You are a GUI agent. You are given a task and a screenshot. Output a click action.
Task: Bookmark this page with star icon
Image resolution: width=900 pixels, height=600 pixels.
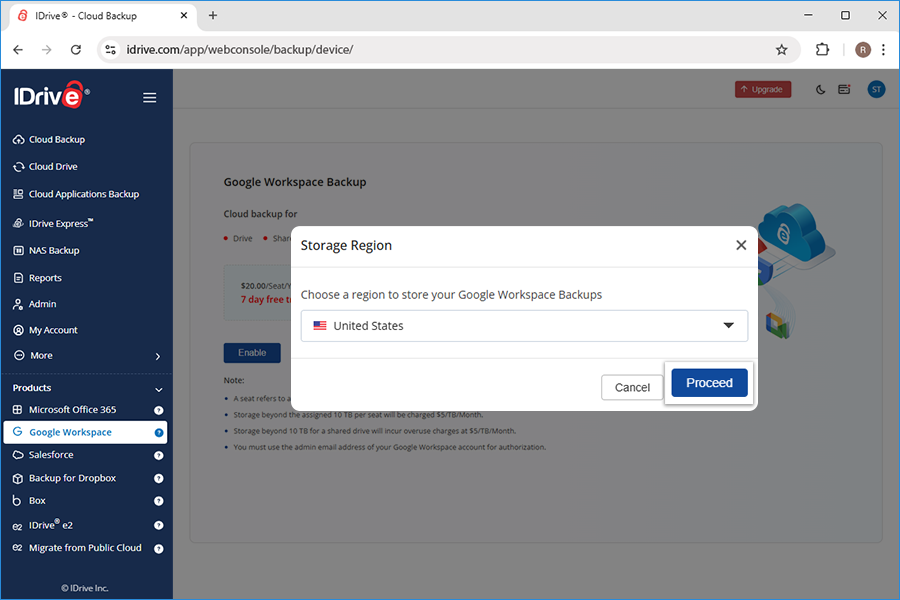coord(781,50)
